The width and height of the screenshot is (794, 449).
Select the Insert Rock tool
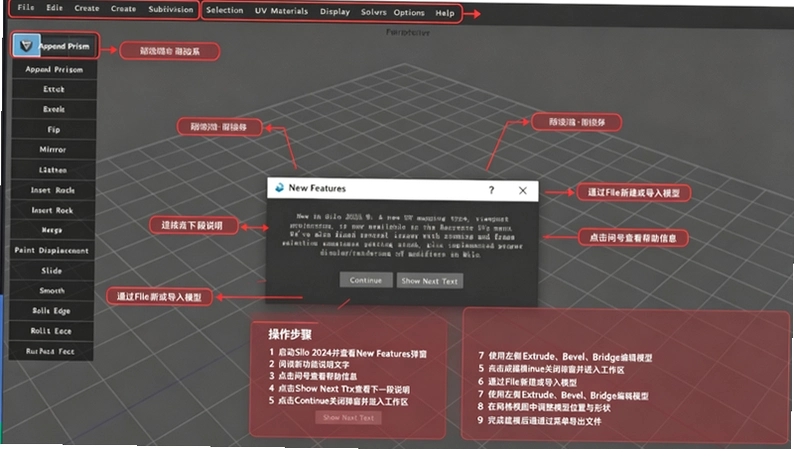tap(53, 210)
